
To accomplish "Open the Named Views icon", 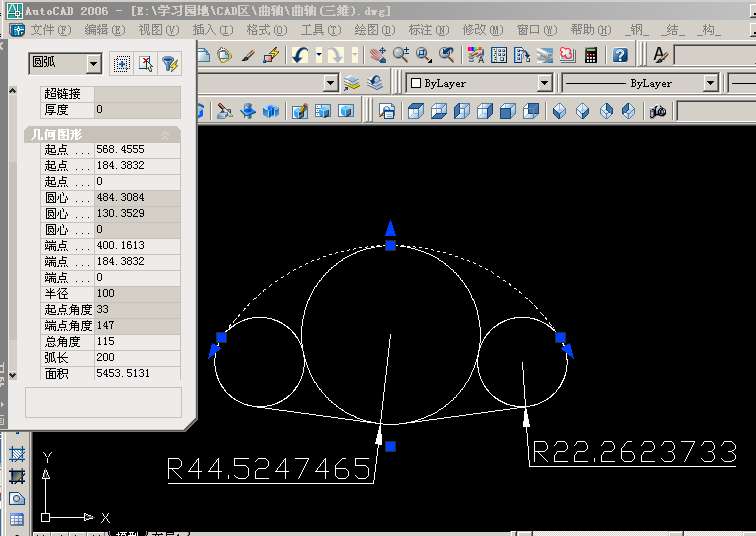I will point(387,111).
